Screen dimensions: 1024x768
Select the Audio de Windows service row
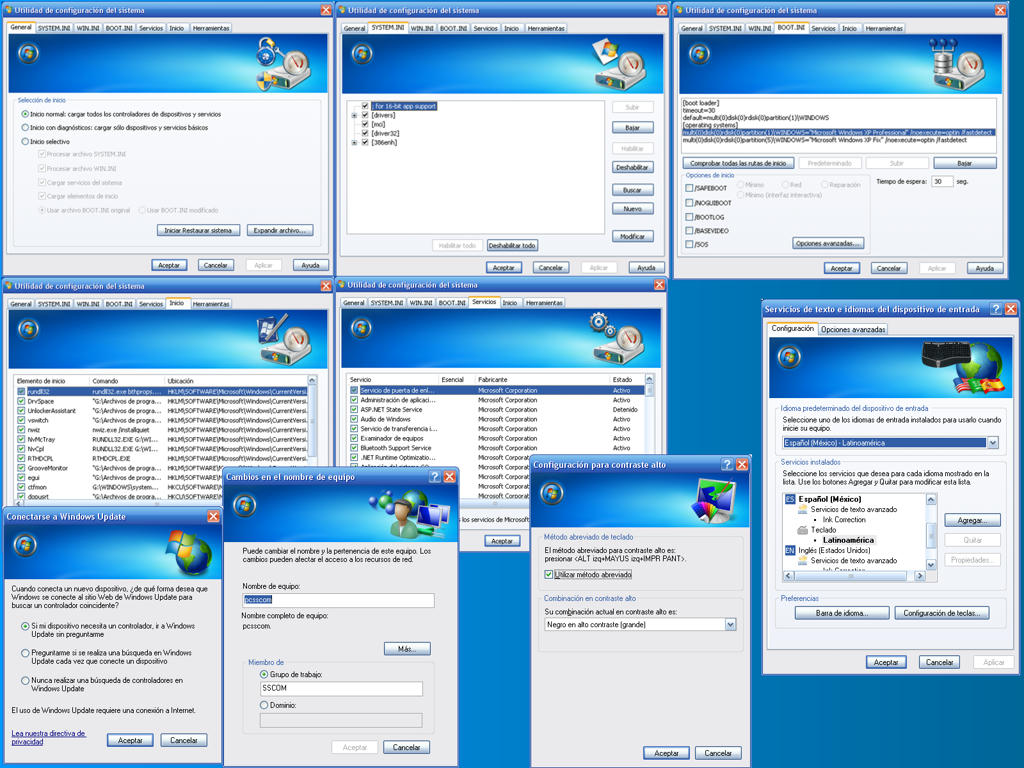pos(496,419)
